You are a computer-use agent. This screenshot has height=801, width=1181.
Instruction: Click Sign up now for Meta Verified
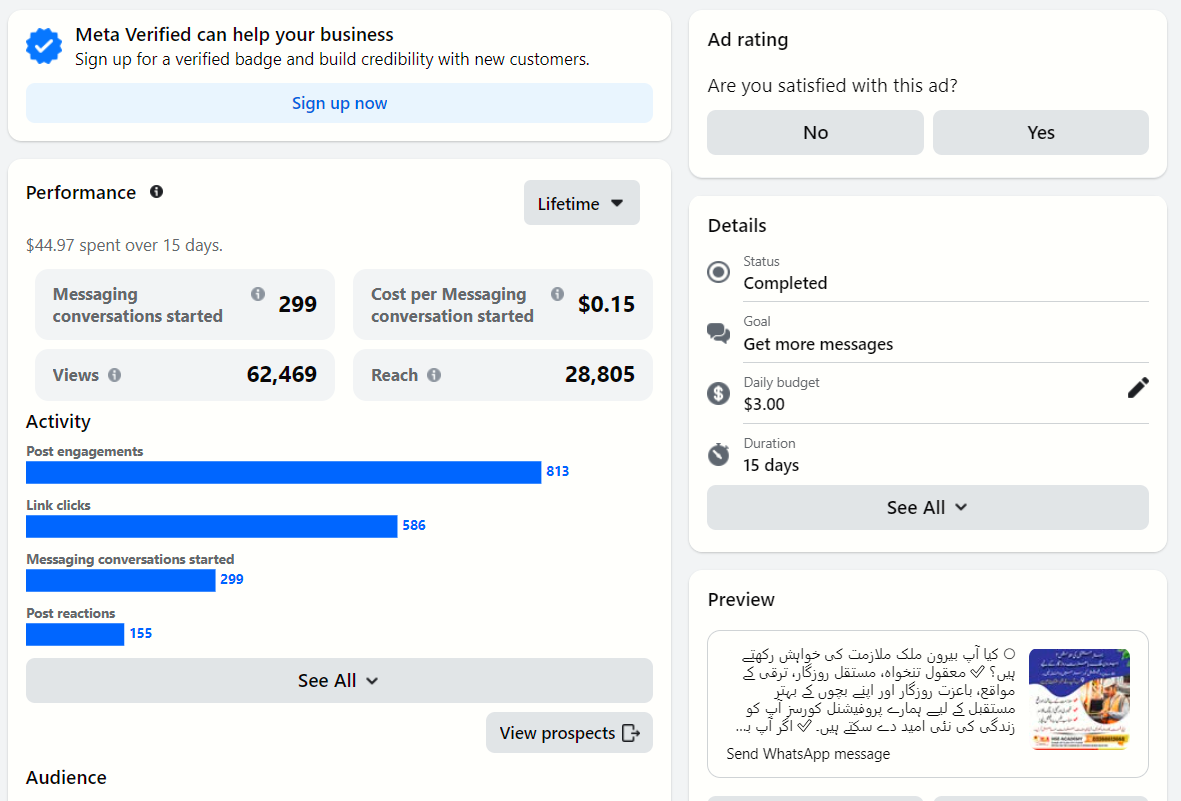tap(339, 103)
